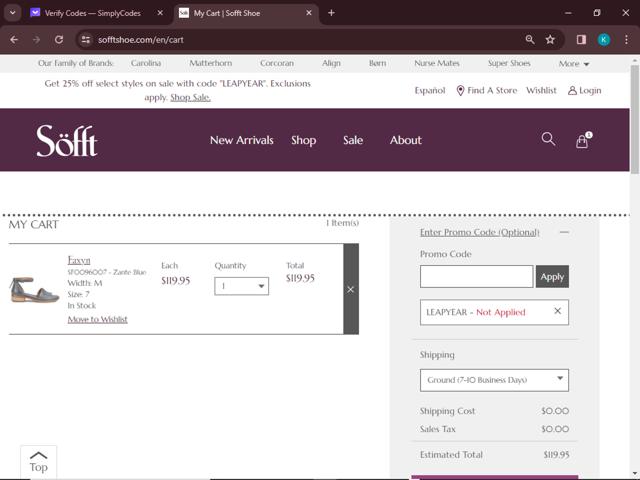Open Find A Store locator
The height and width of the screenshot is (480, 640).
(487, 90)
